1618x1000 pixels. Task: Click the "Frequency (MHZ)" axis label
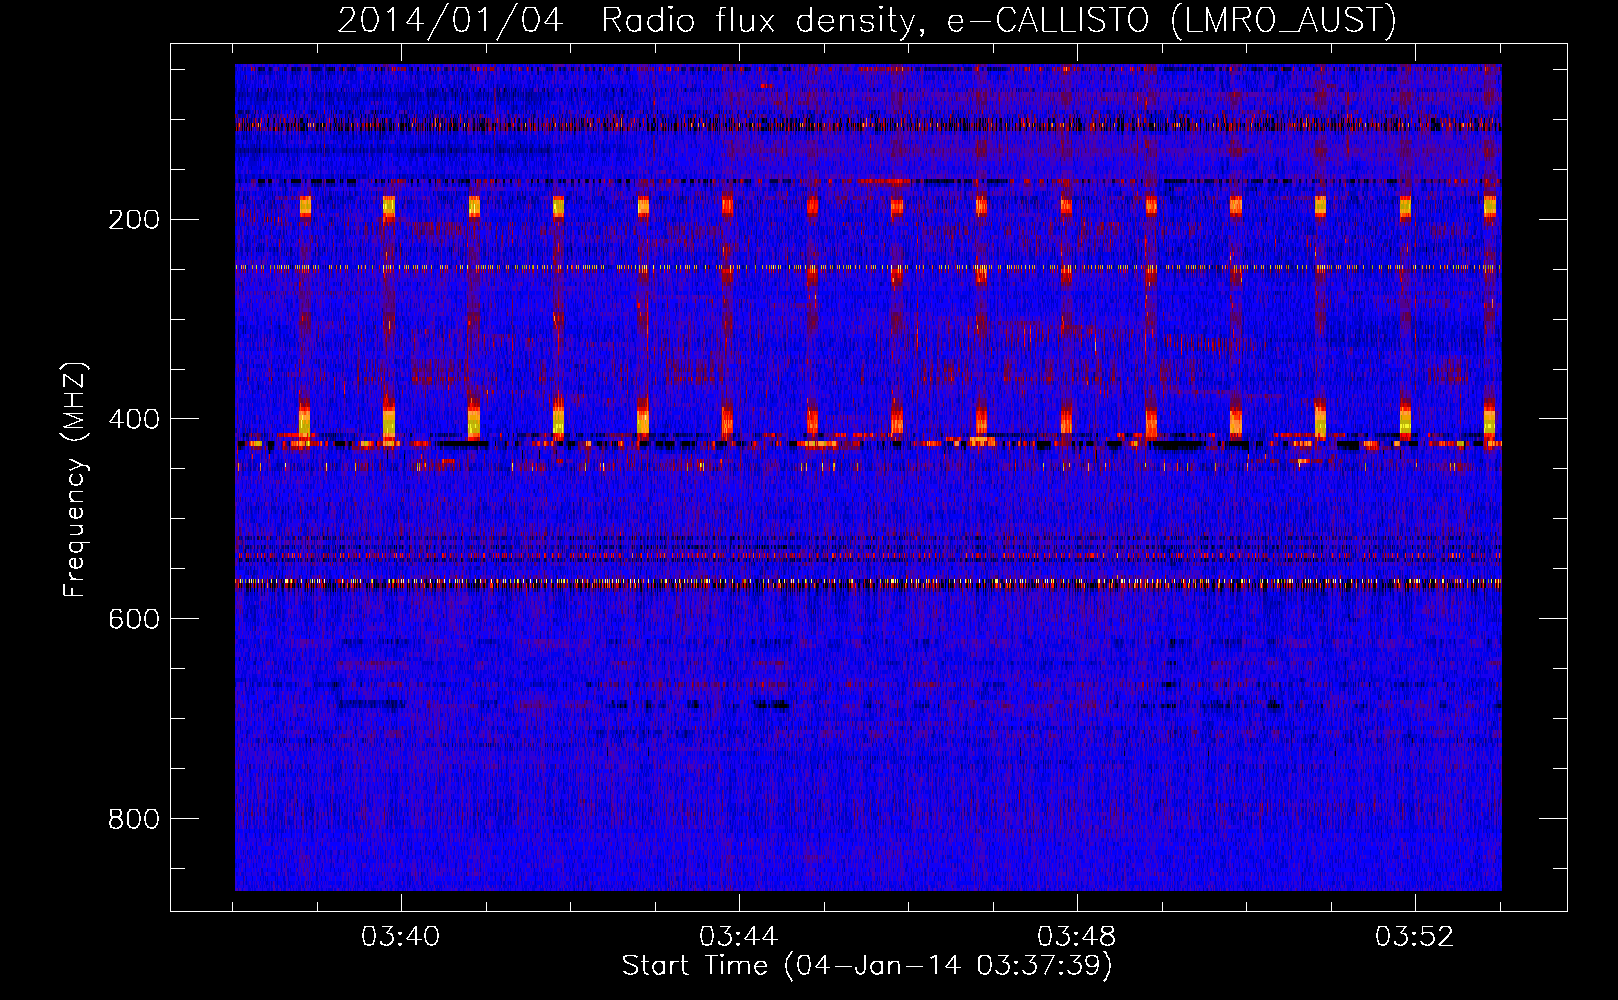tap(75, 480)
